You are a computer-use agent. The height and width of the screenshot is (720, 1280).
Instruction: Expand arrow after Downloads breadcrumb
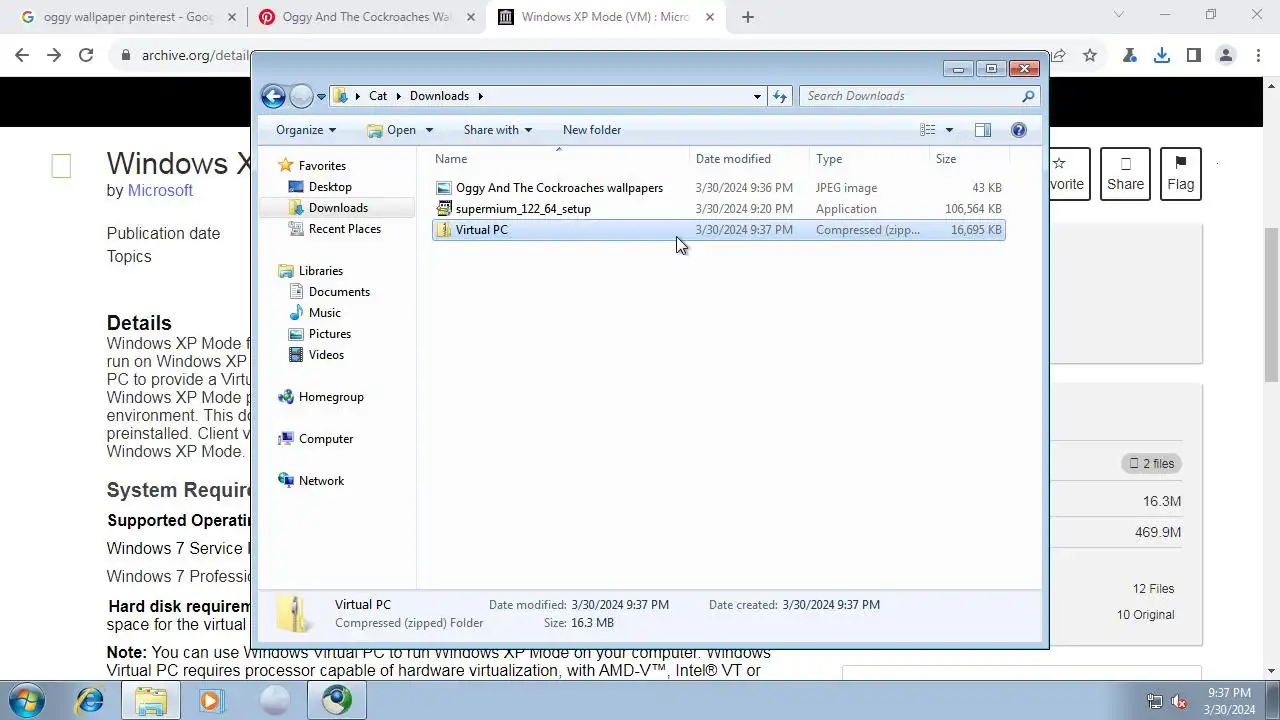click(480, 96)
